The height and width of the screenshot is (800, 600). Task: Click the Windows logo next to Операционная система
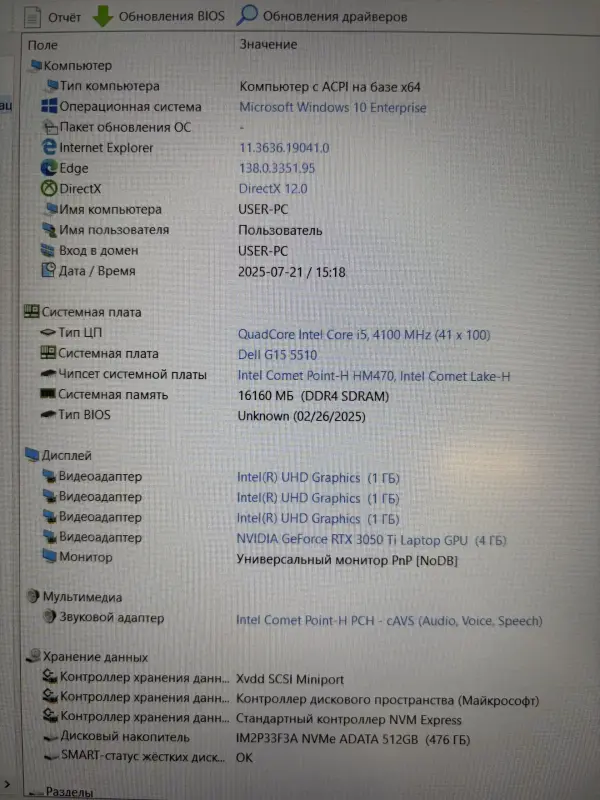pyautogui.click(x=49, y=106)
